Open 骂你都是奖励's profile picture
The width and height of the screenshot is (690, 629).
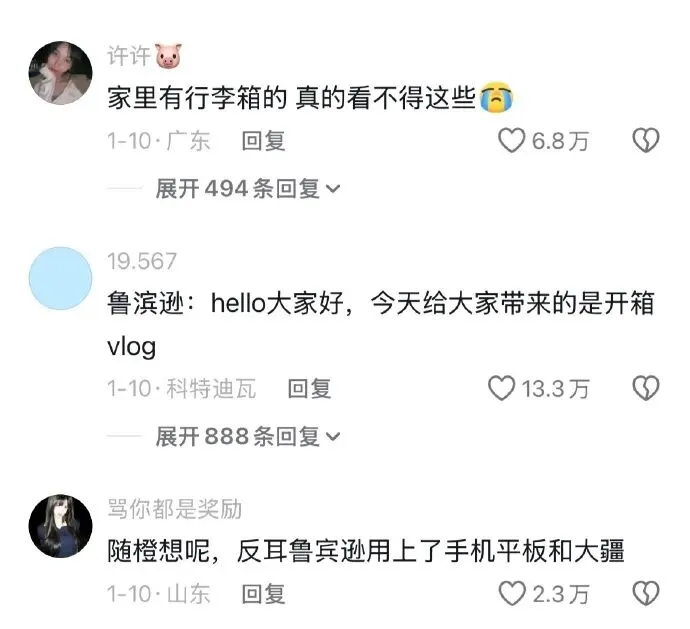click(x=61, y=526)
